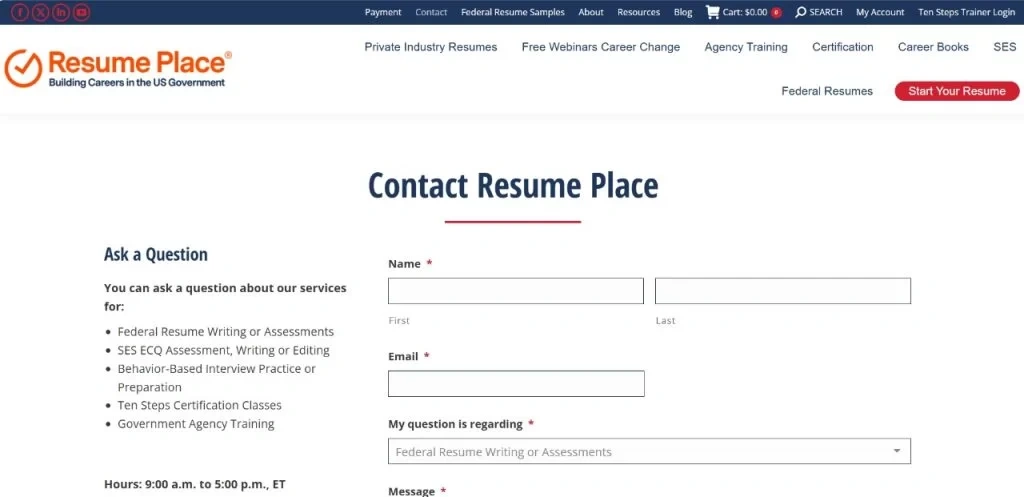This screenshot has height=497, width=1024.
Task: Open 'My question is regarding' dropdown
Action: (649, 451)
